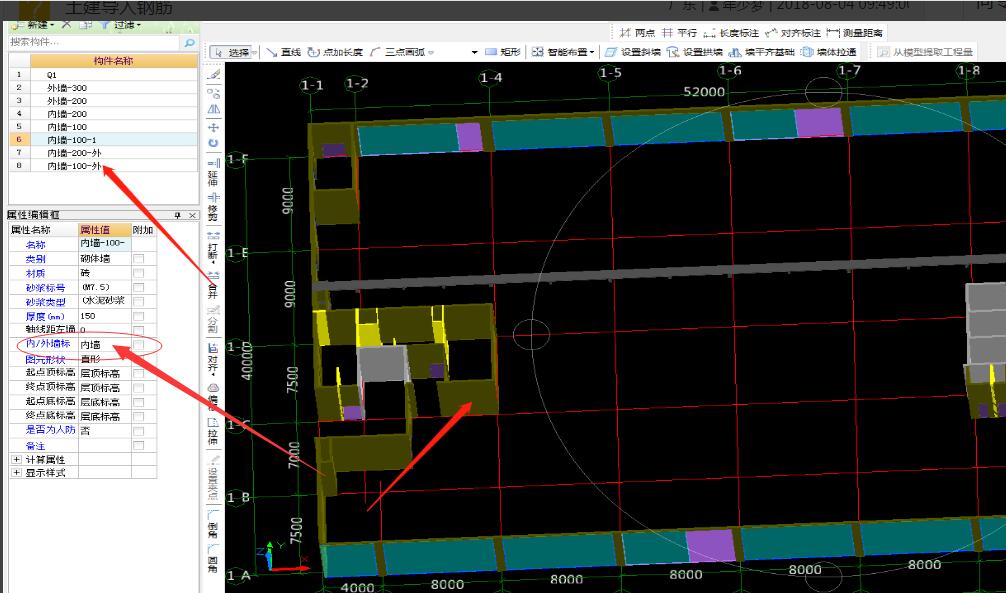Click the 构件名称 column header
1006x593 pixels.
114,61
